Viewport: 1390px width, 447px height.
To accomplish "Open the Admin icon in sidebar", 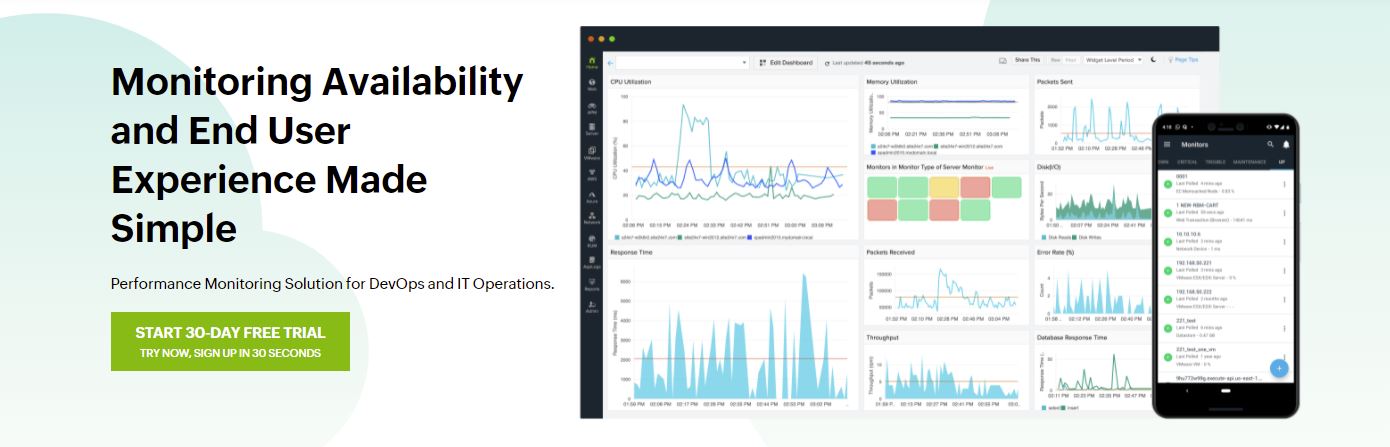I will point(592,306).
